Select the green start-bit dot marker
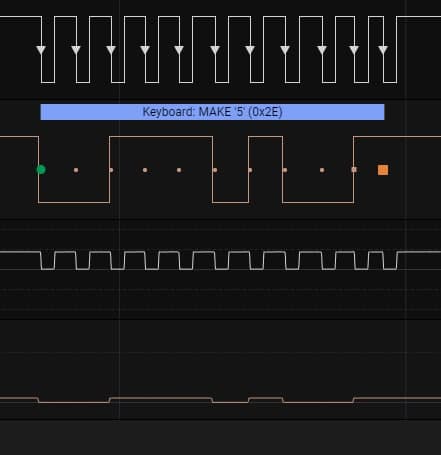 coord(41,170)
